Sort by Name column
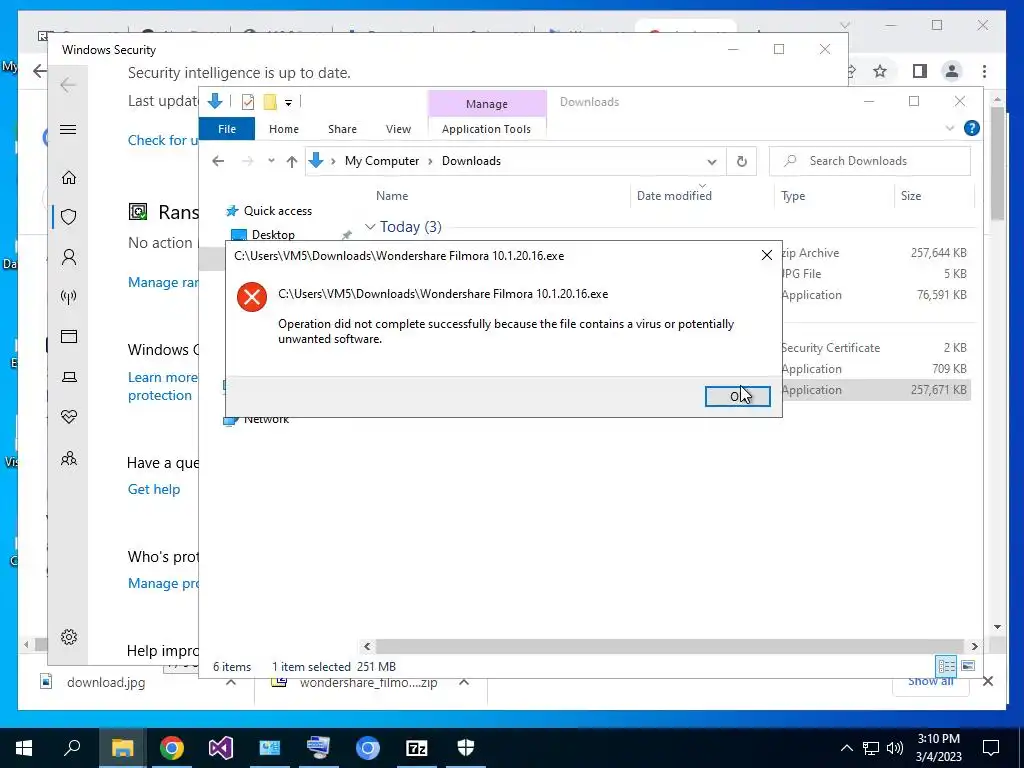The image size is (1024, 768). tap(392, 195)
